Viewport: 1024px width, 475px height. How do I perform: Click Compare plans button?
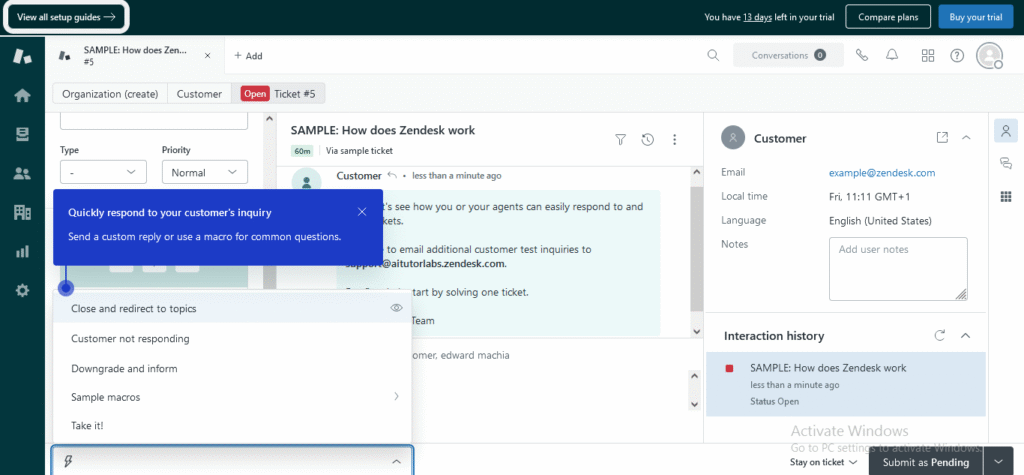tap(888, 17)
